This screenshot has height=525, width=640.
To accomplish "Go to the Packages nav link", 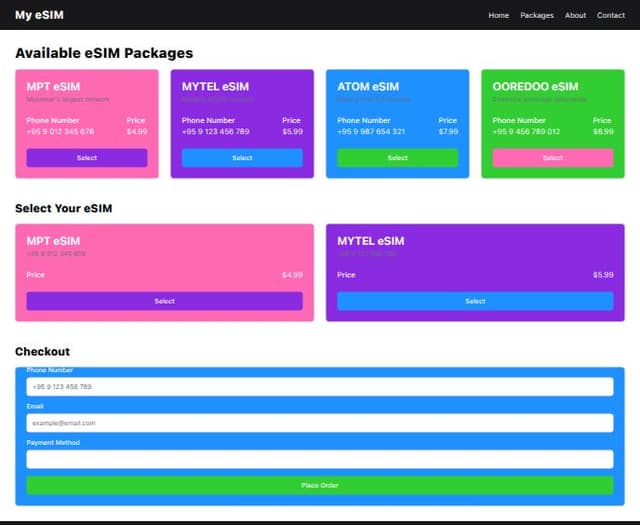I will click(537, 15).
